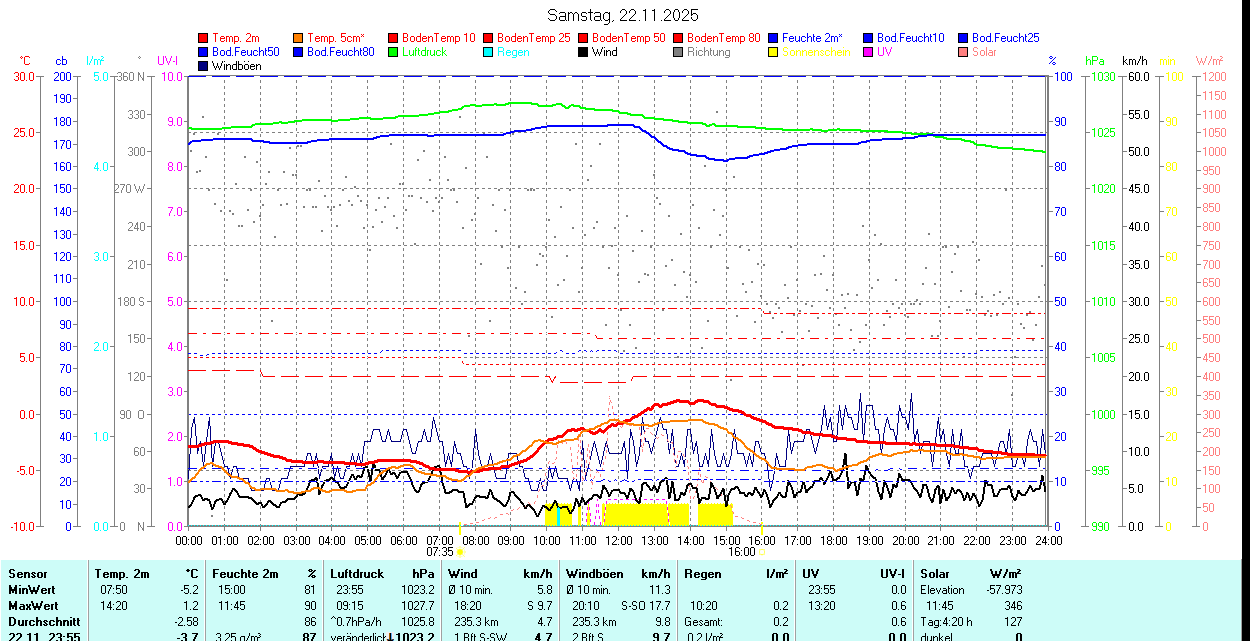The height and width of the screenshot is (641, 1250).
Task: Click the red Temp. 2m legend swatch
Action: click(204, 38)
